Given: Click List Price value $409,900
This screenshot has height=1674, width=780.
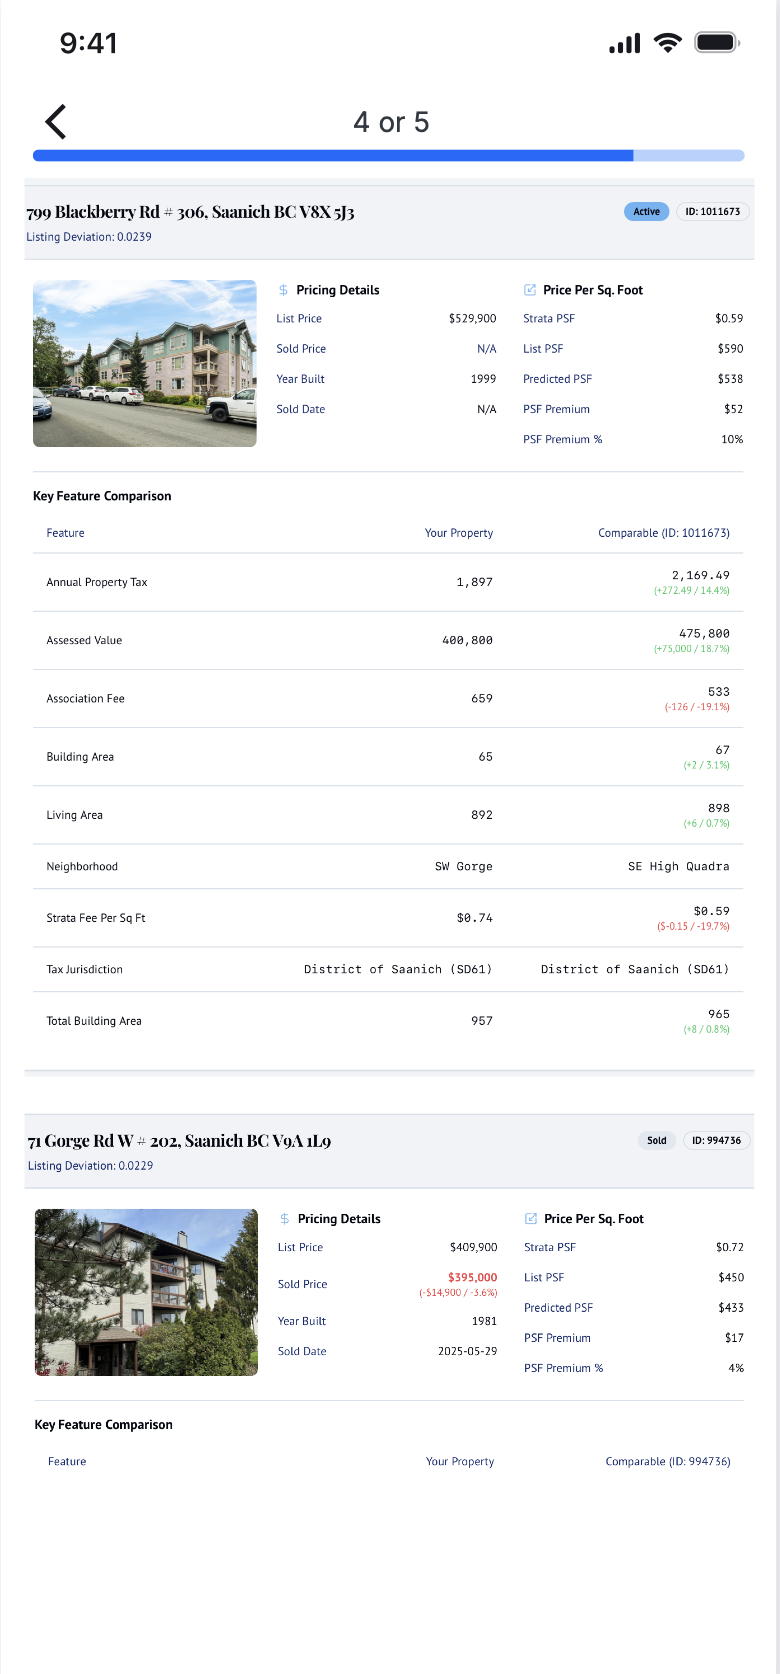Looking at the screenshot, I should click(x=474, y=1248).
